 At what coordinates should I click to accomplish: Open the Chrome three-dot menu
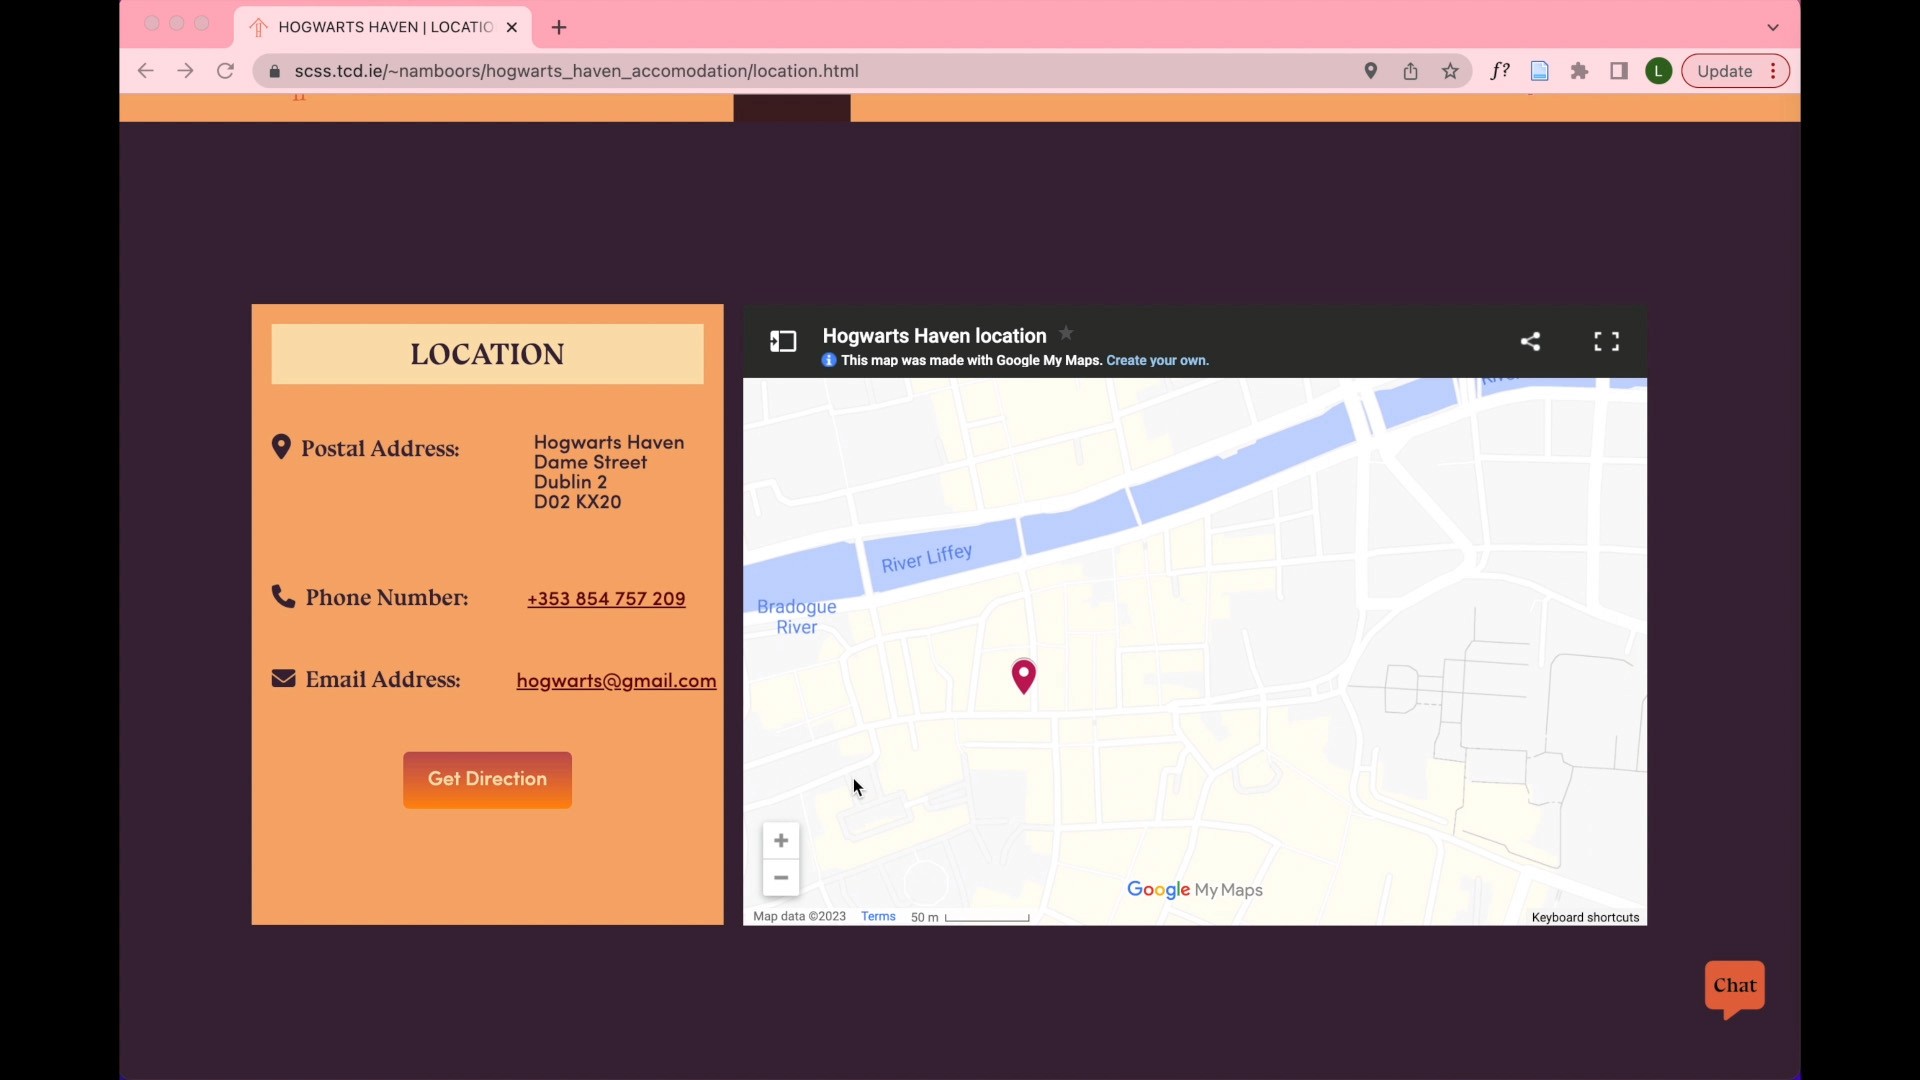[x=1773, y=71]
